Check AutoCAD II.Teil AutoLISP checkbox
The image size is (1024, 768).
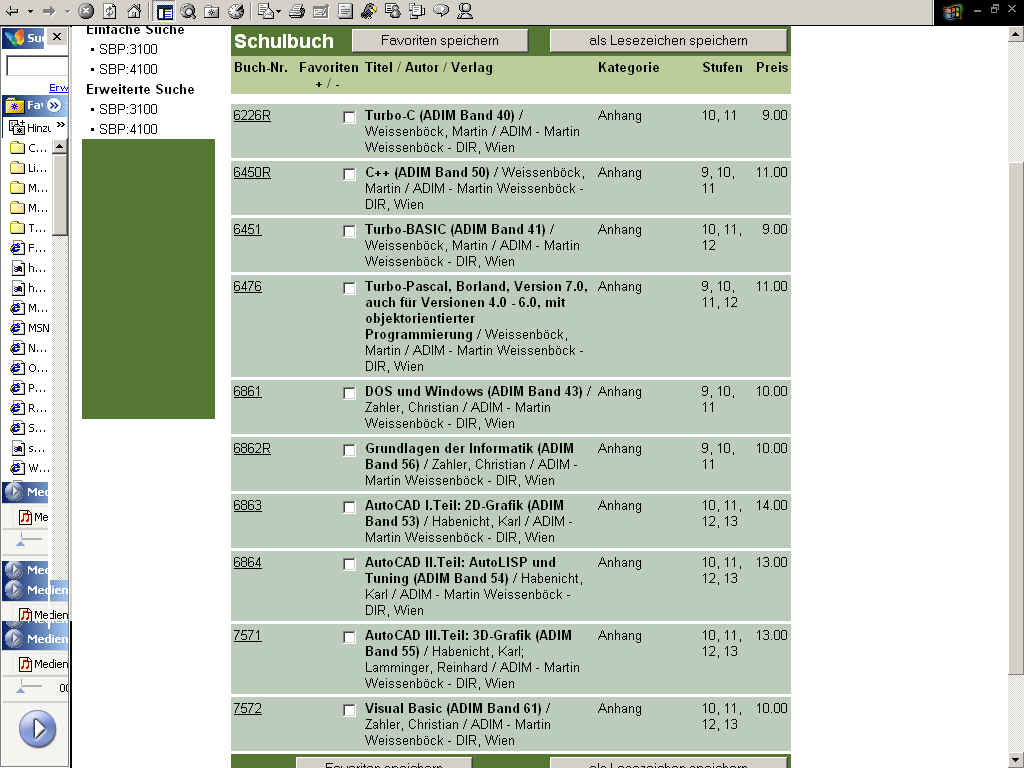[x=349, y=564]
